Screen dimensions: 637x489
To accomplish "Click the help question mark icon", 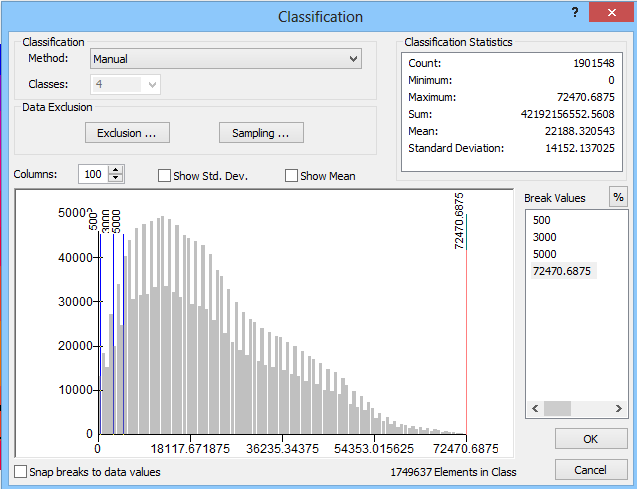I will [575, 12].
